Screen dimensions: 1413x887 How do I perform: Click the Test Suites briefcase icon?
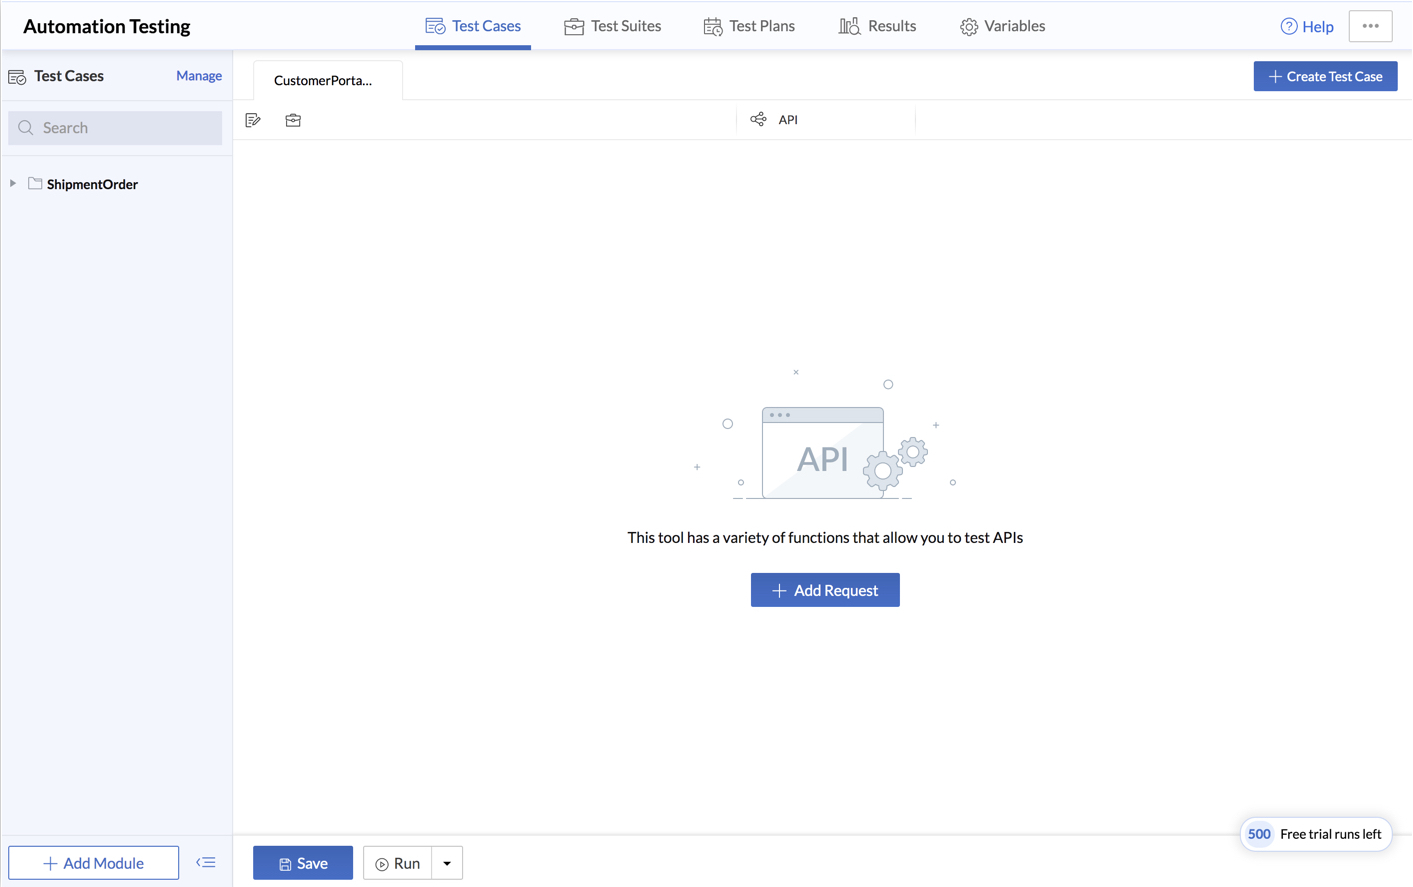click(574, 27)
